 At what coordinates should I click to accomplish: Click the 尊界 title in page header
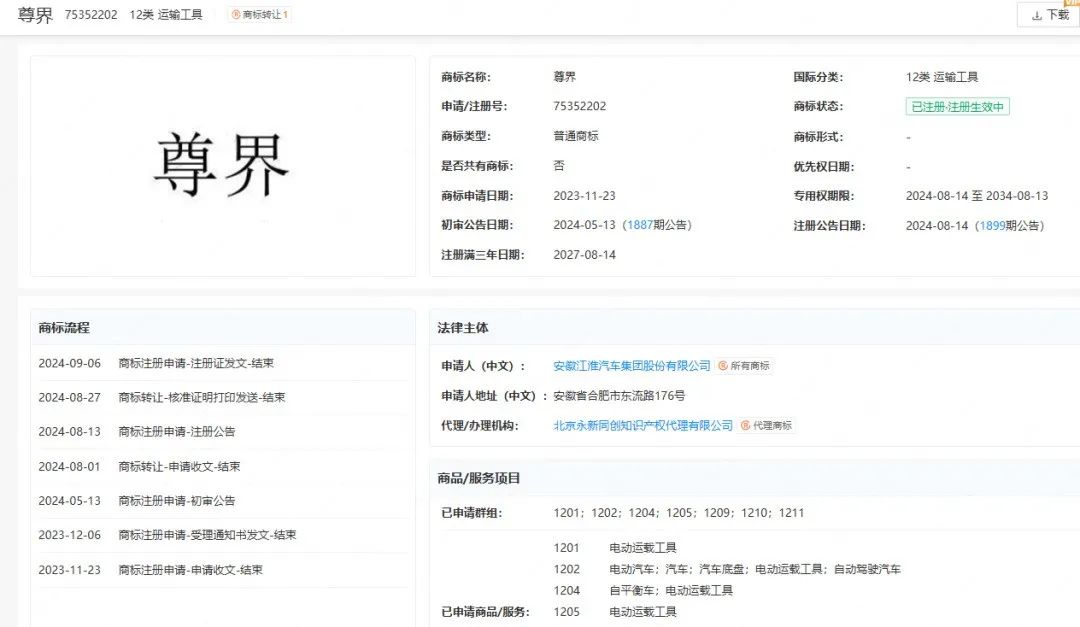point(35,15)
